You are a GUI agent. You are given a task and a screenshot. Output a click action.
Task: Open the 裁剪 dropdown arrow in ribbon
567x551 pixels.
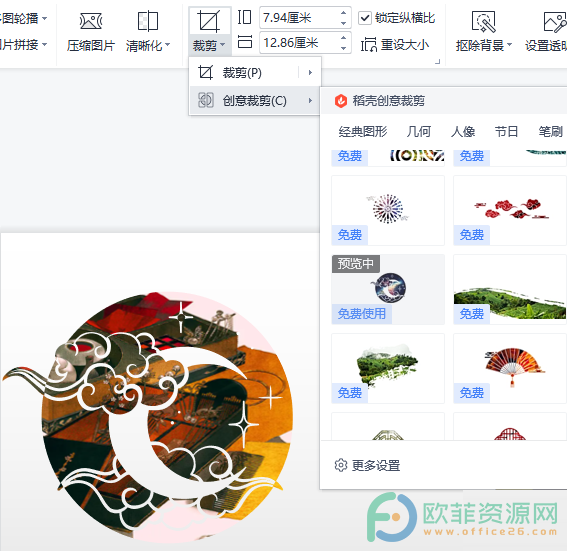pyautogui.click(x=223, y=45)
